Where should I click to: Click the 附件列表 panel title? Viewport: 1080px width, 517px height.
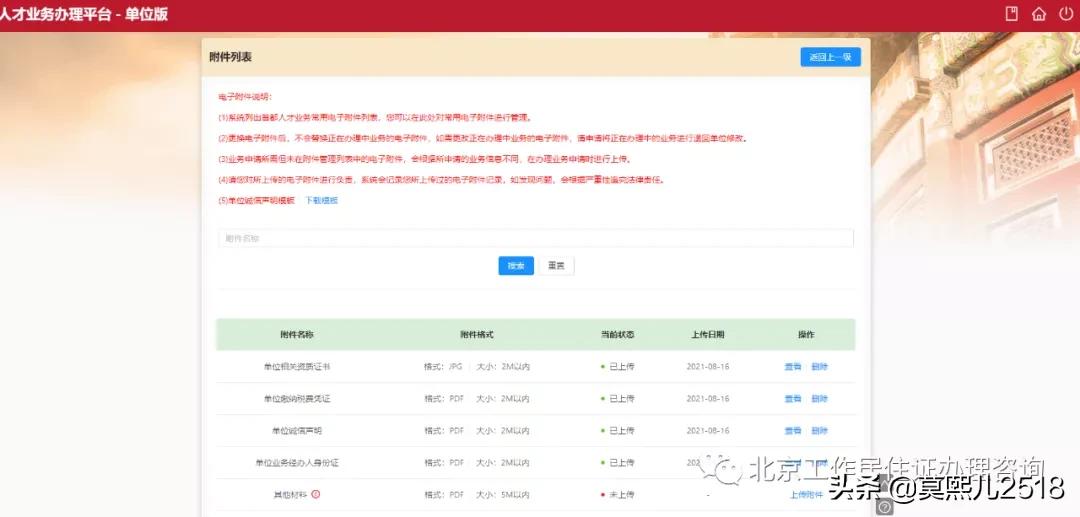click(x=231, y=57)
